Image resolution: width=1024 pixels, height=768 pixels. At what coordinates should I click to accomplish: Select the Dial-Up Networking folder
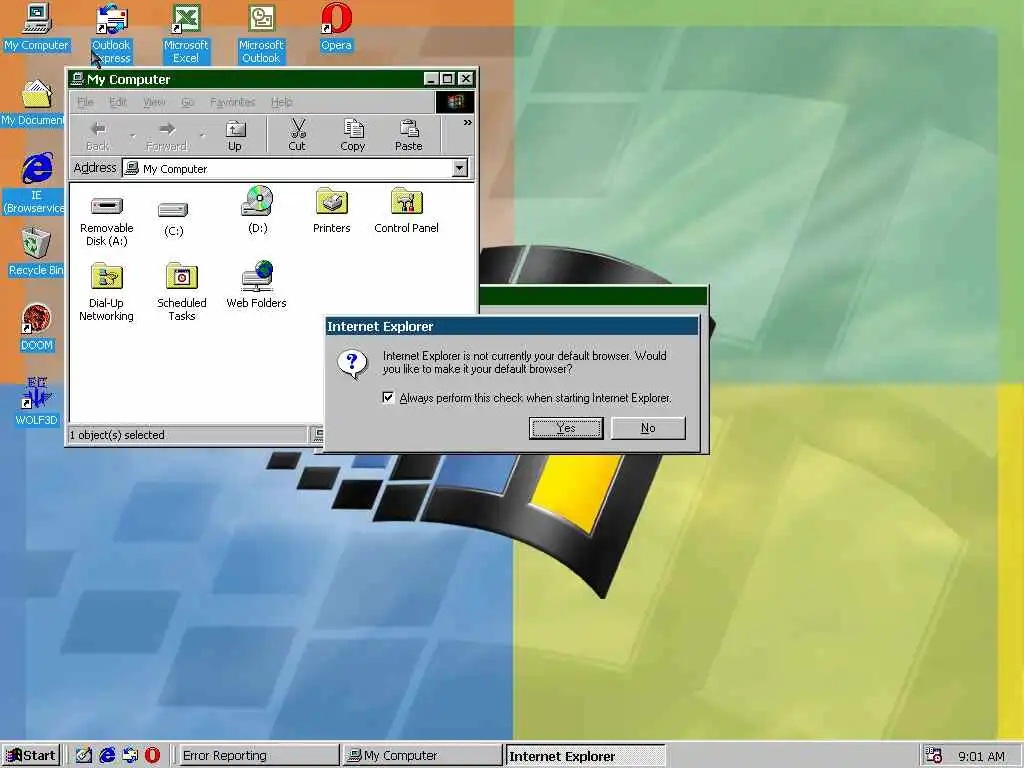click(x=106, y=291)
